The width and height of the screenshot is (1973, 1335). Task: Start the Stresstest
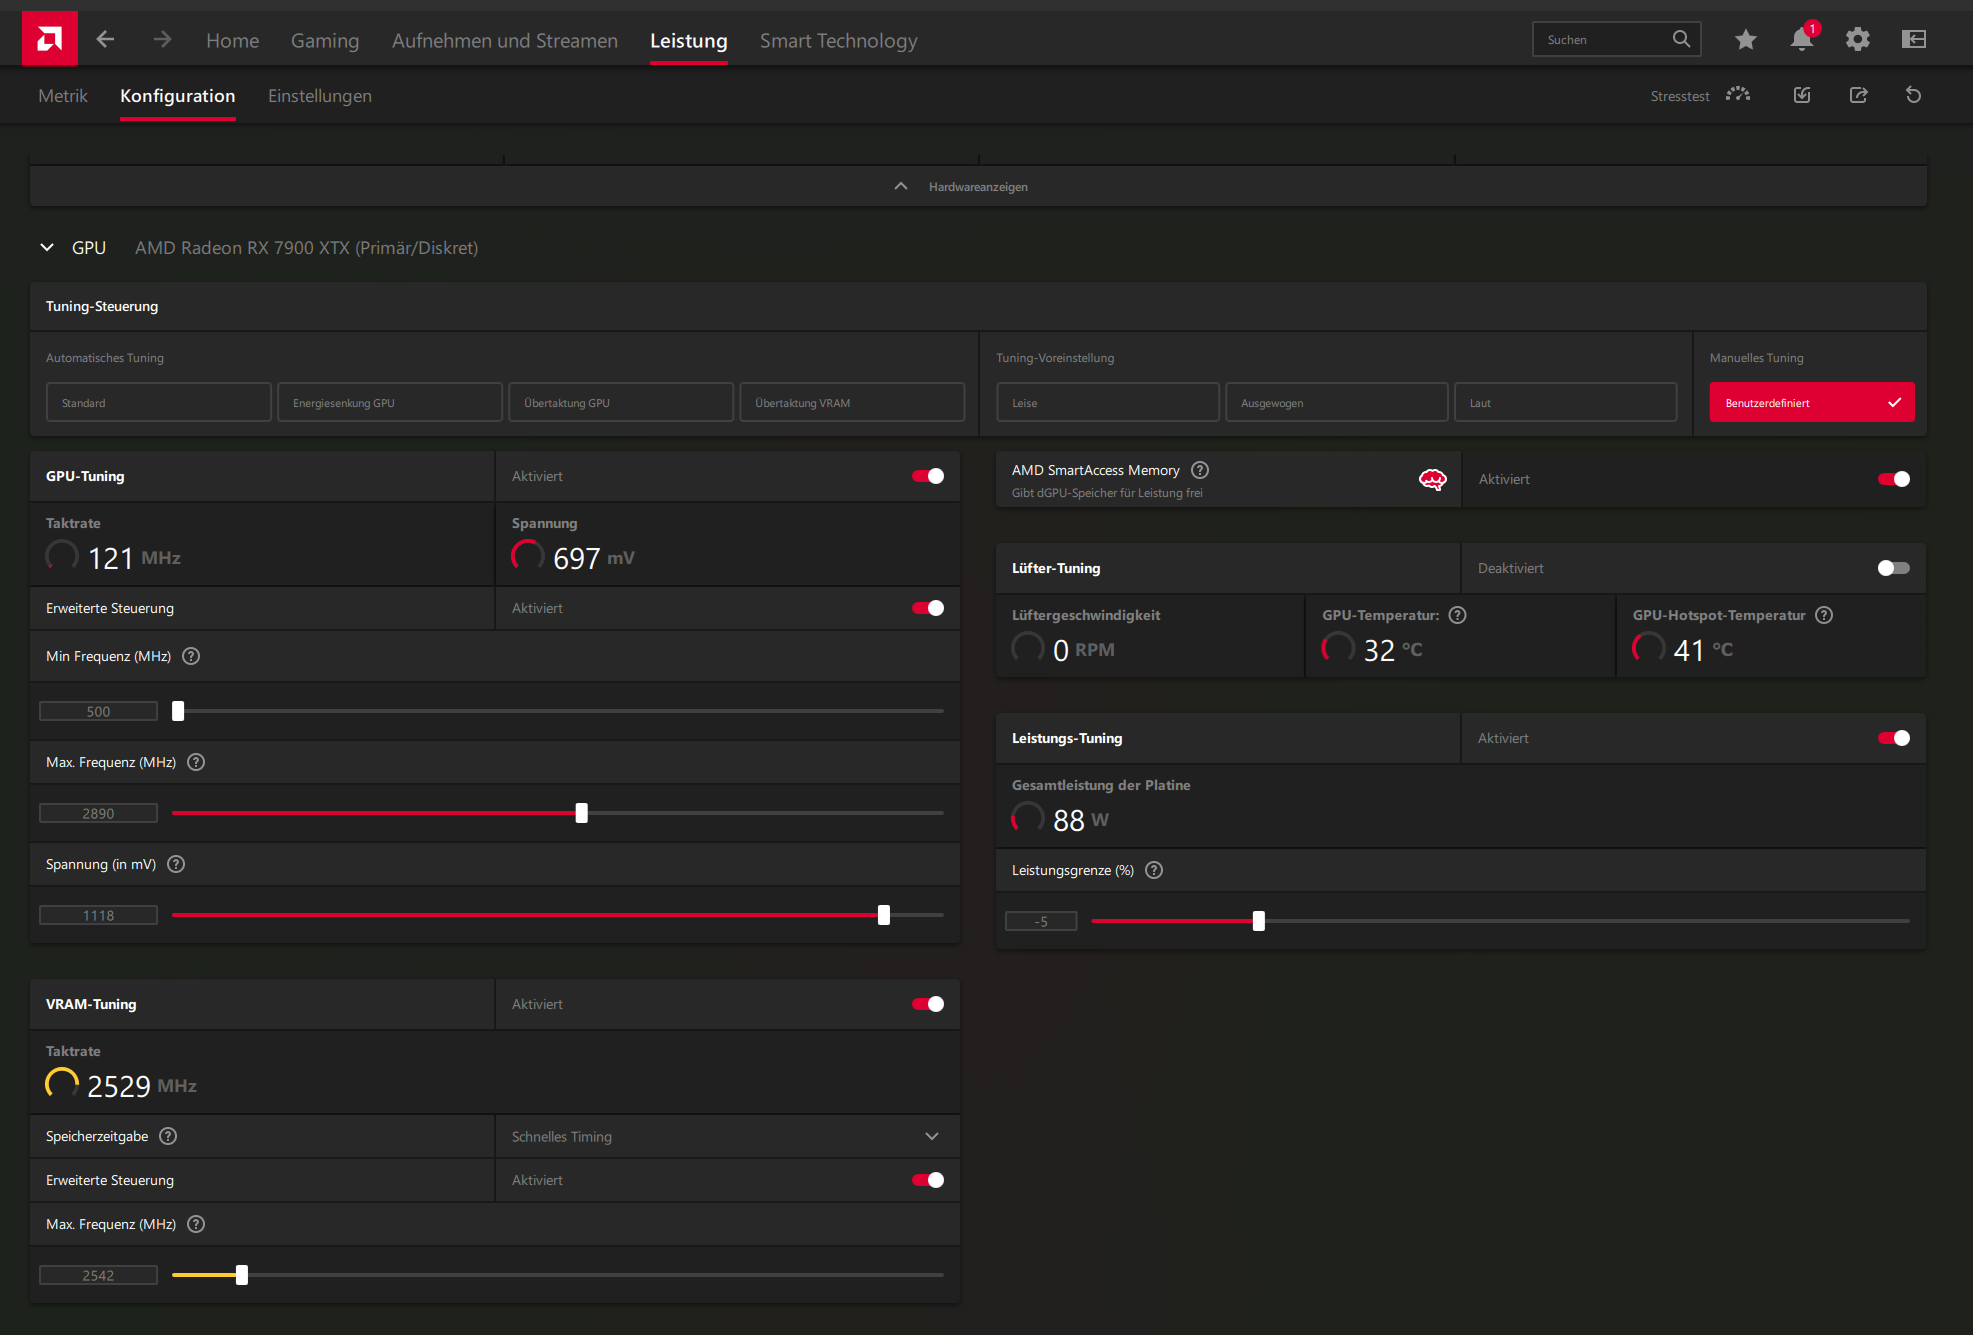[1738, 95]
